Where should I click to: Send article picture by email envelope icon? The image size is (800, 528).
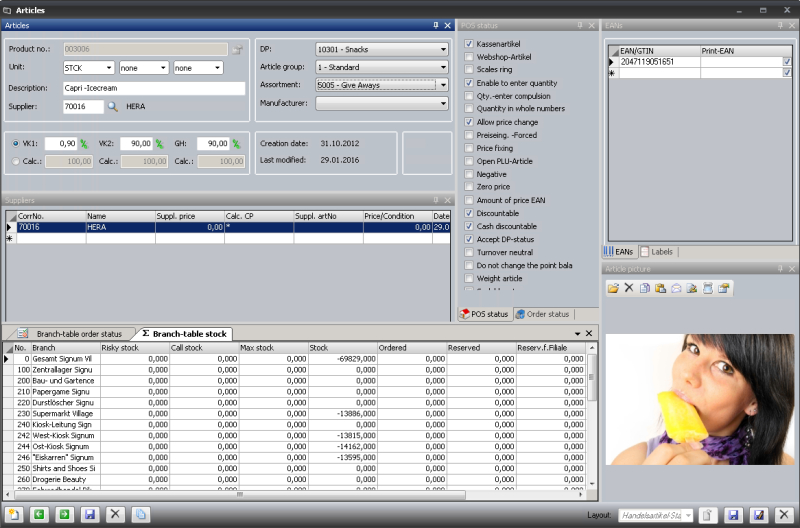(676, 288)
